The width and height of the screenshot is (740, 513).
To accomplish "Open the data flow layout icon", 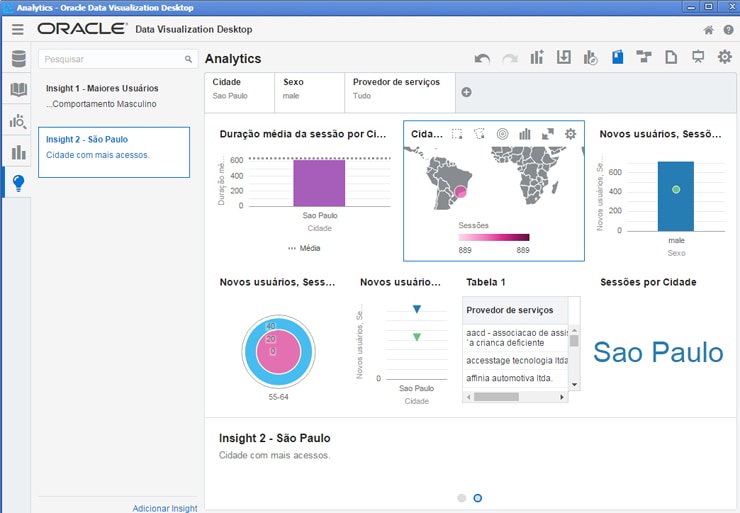I will coord(644,57).
